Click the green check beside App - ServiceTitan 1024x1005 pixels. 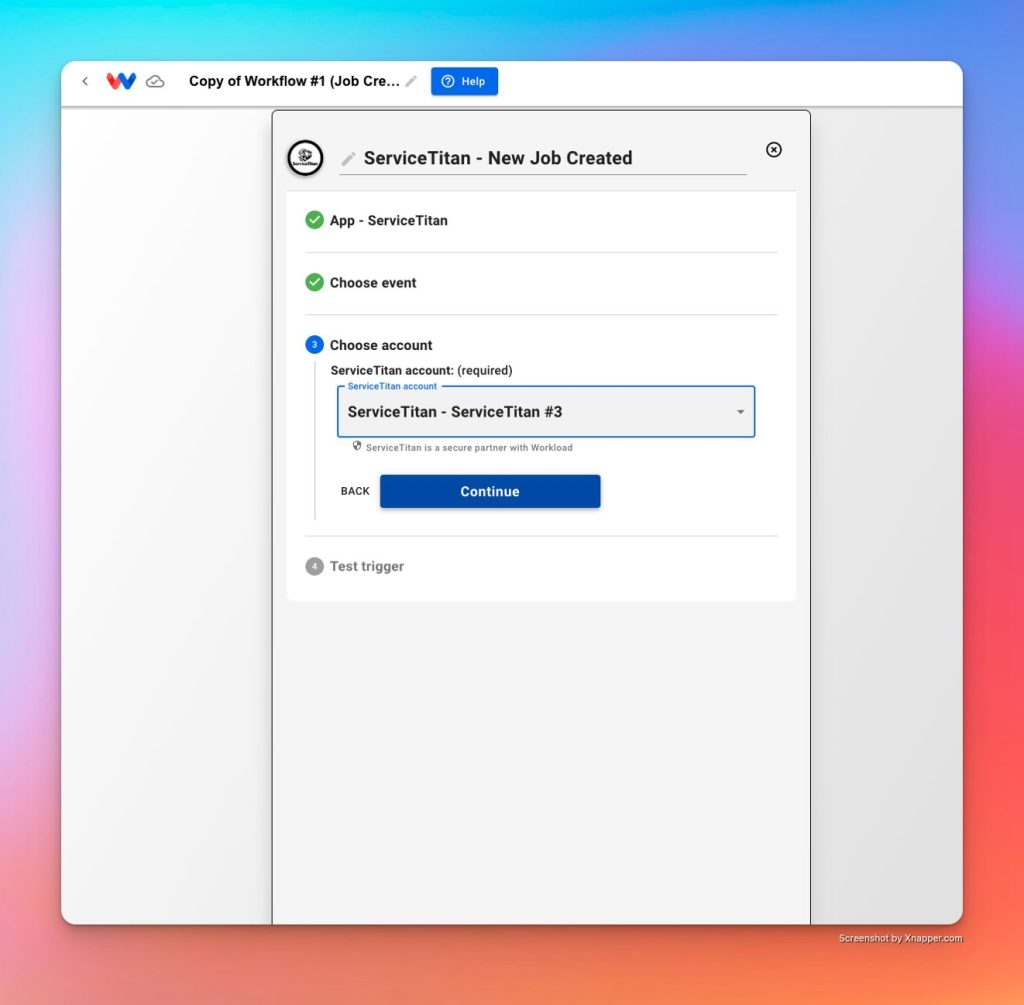314,220
